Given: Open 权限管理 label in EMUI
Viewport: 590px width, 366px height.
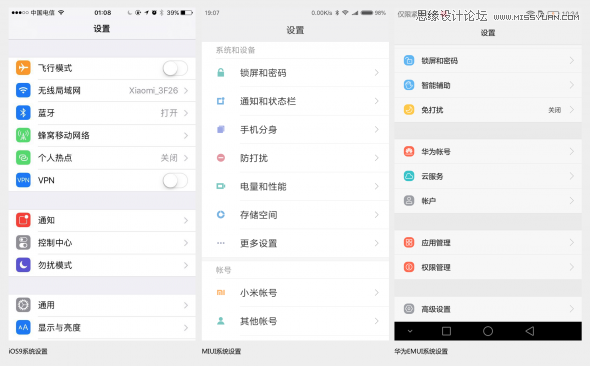Looking at the screenshot, I should tap(436, 267).
